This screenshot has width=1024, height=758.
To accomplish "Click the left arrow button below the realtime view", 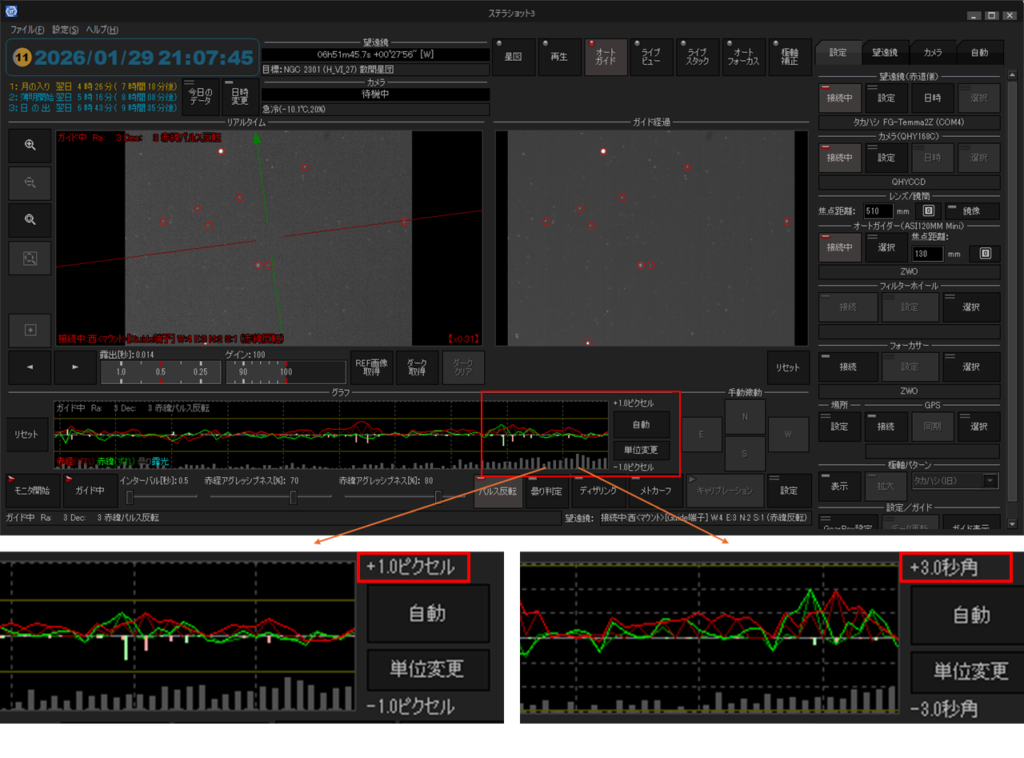I will [x=30, y=368].
